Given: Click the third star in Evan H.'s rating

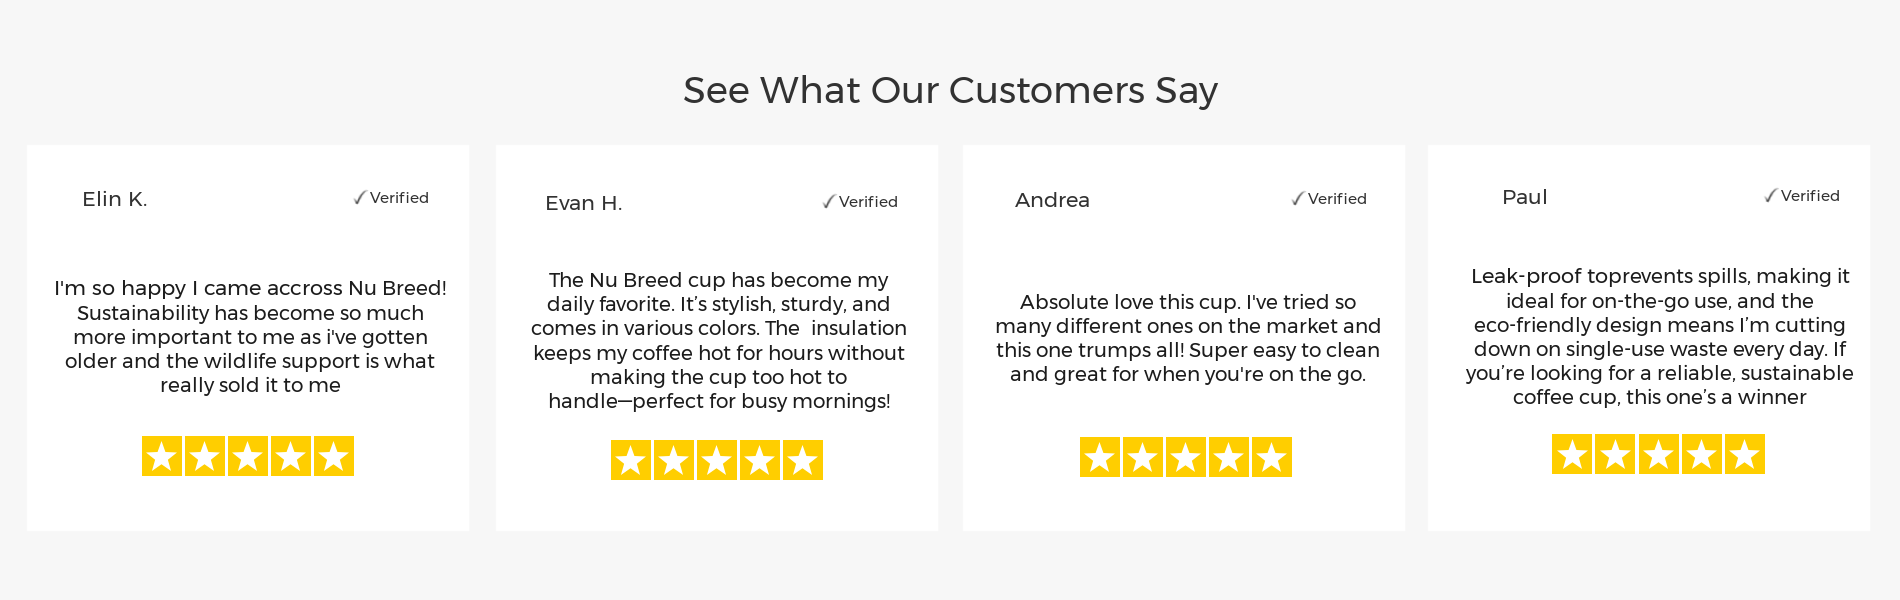Looking at the screenshot, I should tap(717, 461).
